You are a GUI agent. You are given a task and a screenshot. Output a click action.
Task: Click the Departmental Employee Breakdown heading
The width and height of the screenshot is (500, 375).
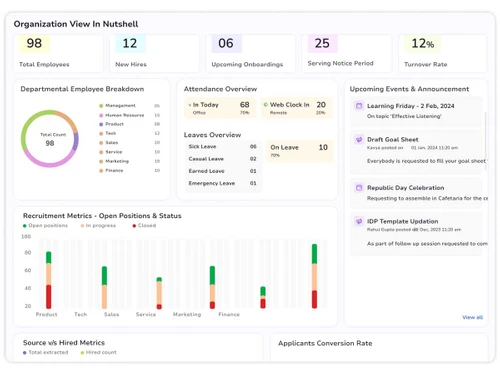[82, 89]
